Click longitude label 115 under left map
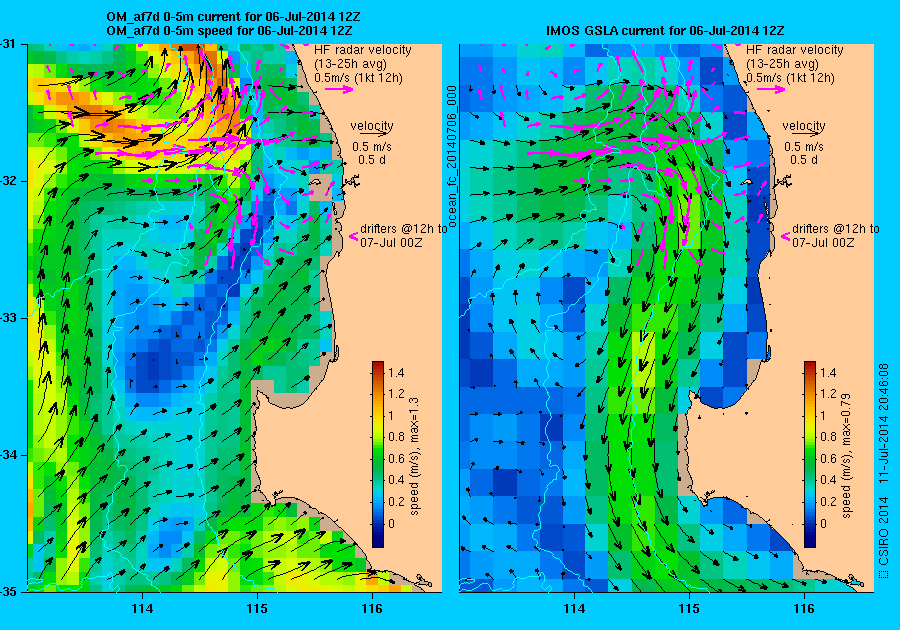900x630 pixels. pyautogui.click(x=257, y=609)
